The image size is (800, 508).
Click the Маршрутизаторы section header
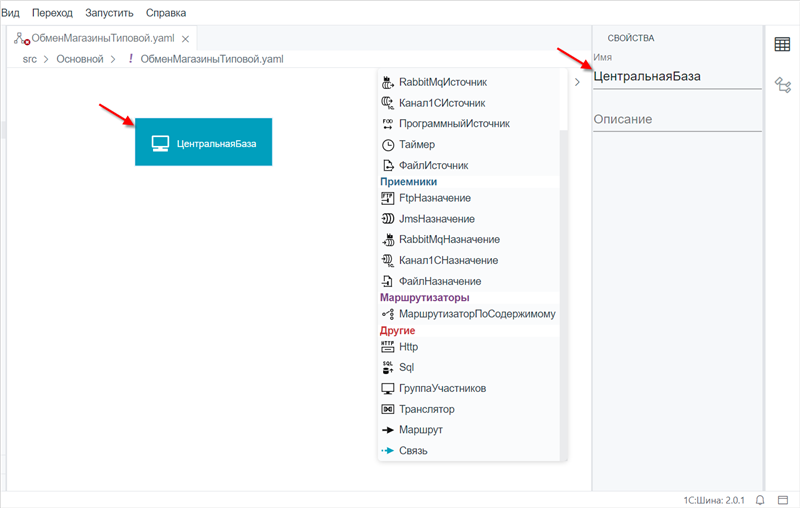click(424, 297)
